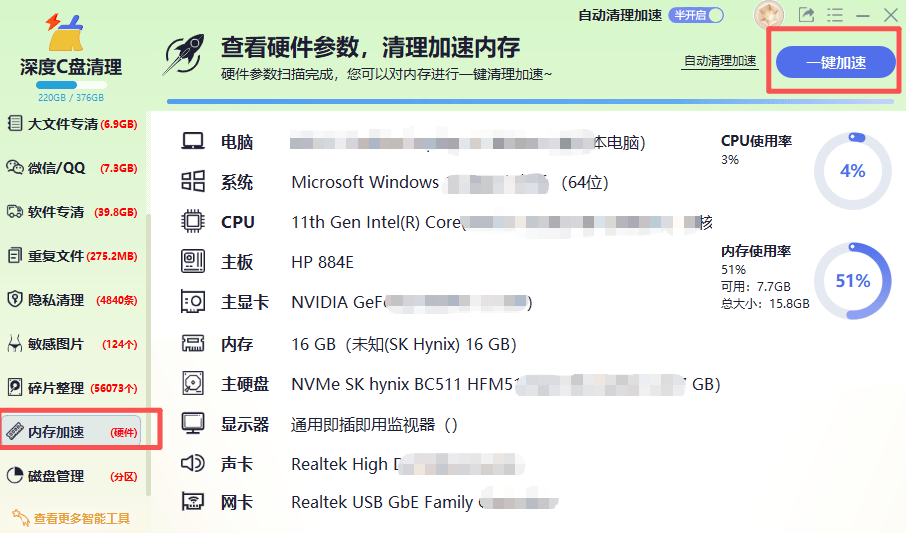This screenshot has height=533, width=906.
Task: Click the 碎片整理 defrag icon
Action: (x=14, y=387)
